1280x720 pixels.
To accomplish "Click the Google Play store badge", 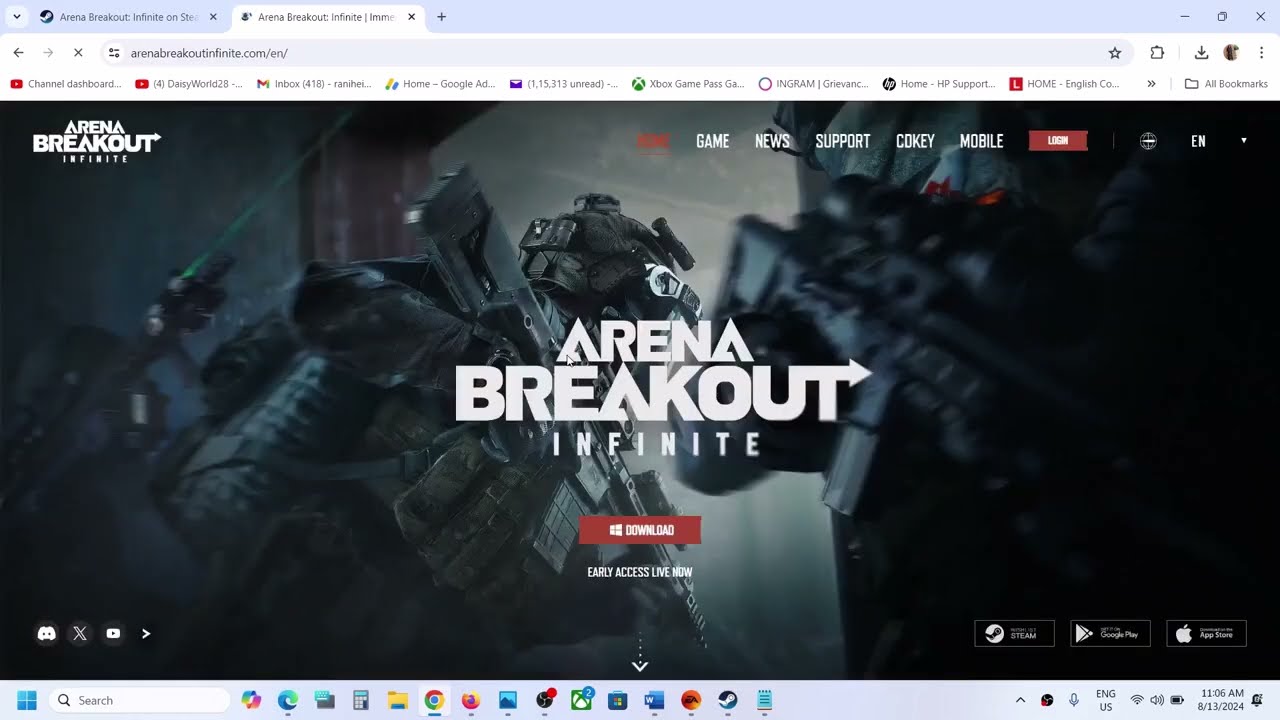I will coord(1110,633).
